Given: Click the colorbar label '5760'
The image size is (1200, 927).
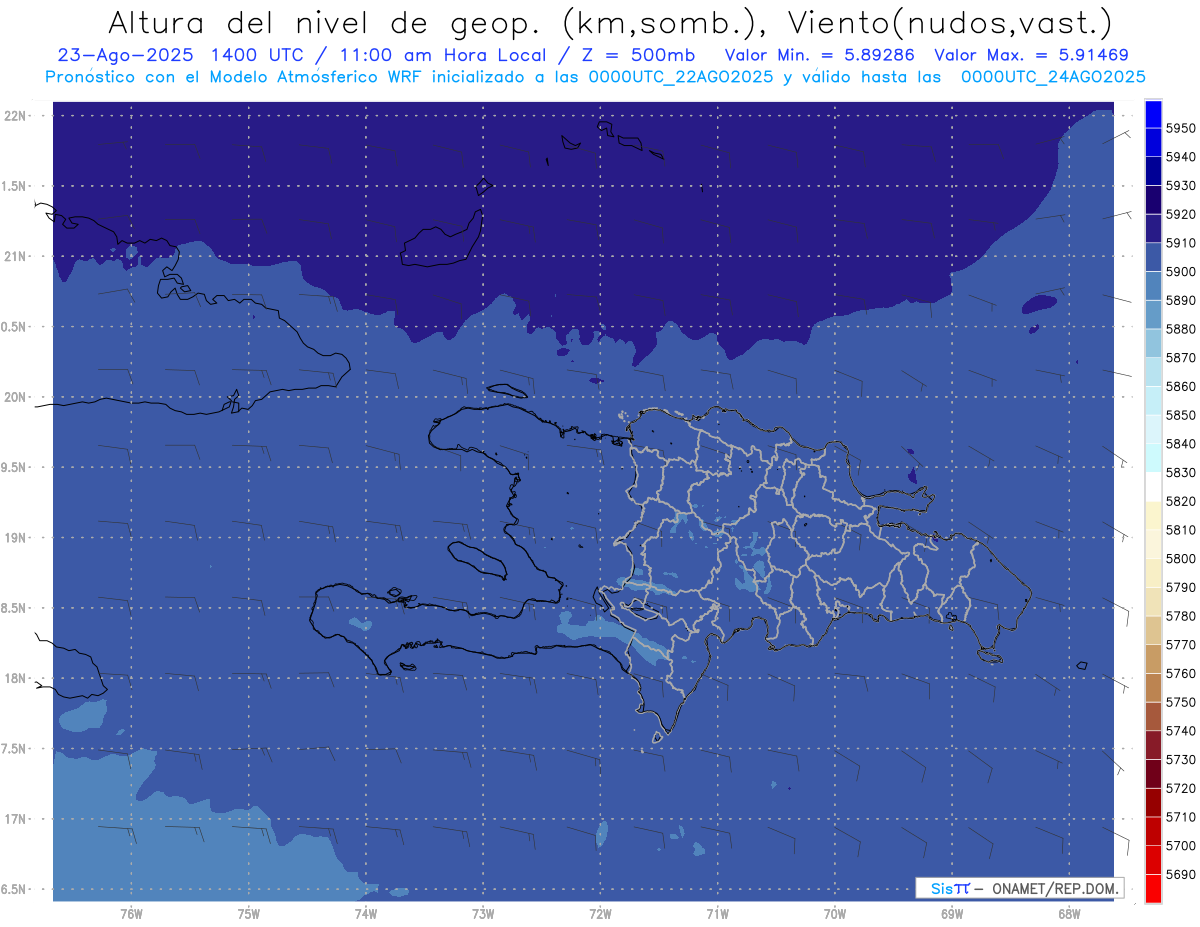Looking at the screenshot, I should click(1181, 674).
